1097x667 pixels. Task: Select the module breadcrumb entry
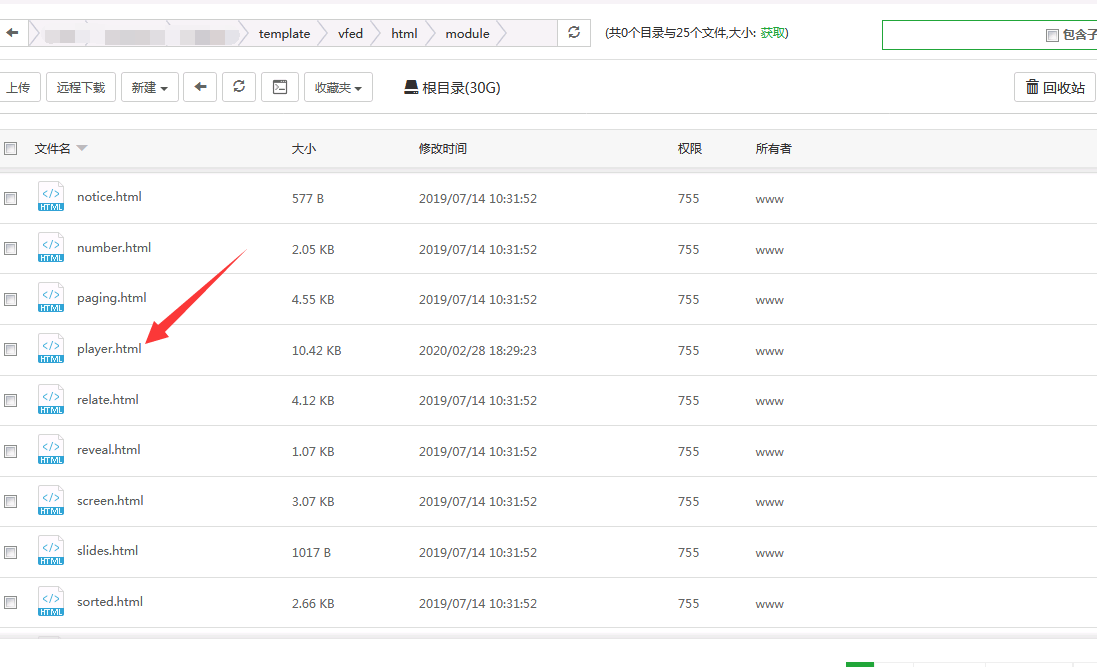[x=466, y=33]
